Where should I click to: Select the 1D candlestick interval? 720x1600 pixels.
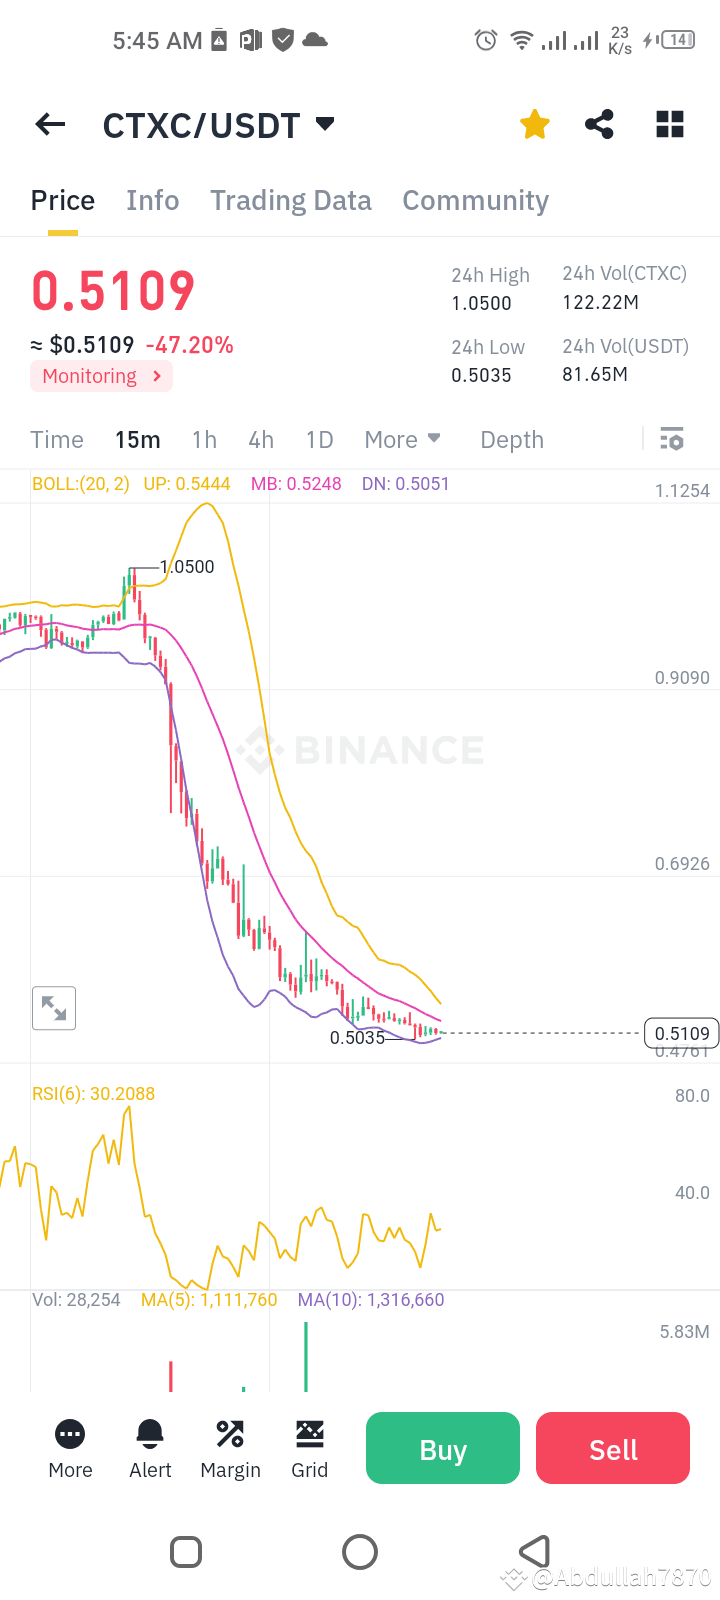click(319, 439)
